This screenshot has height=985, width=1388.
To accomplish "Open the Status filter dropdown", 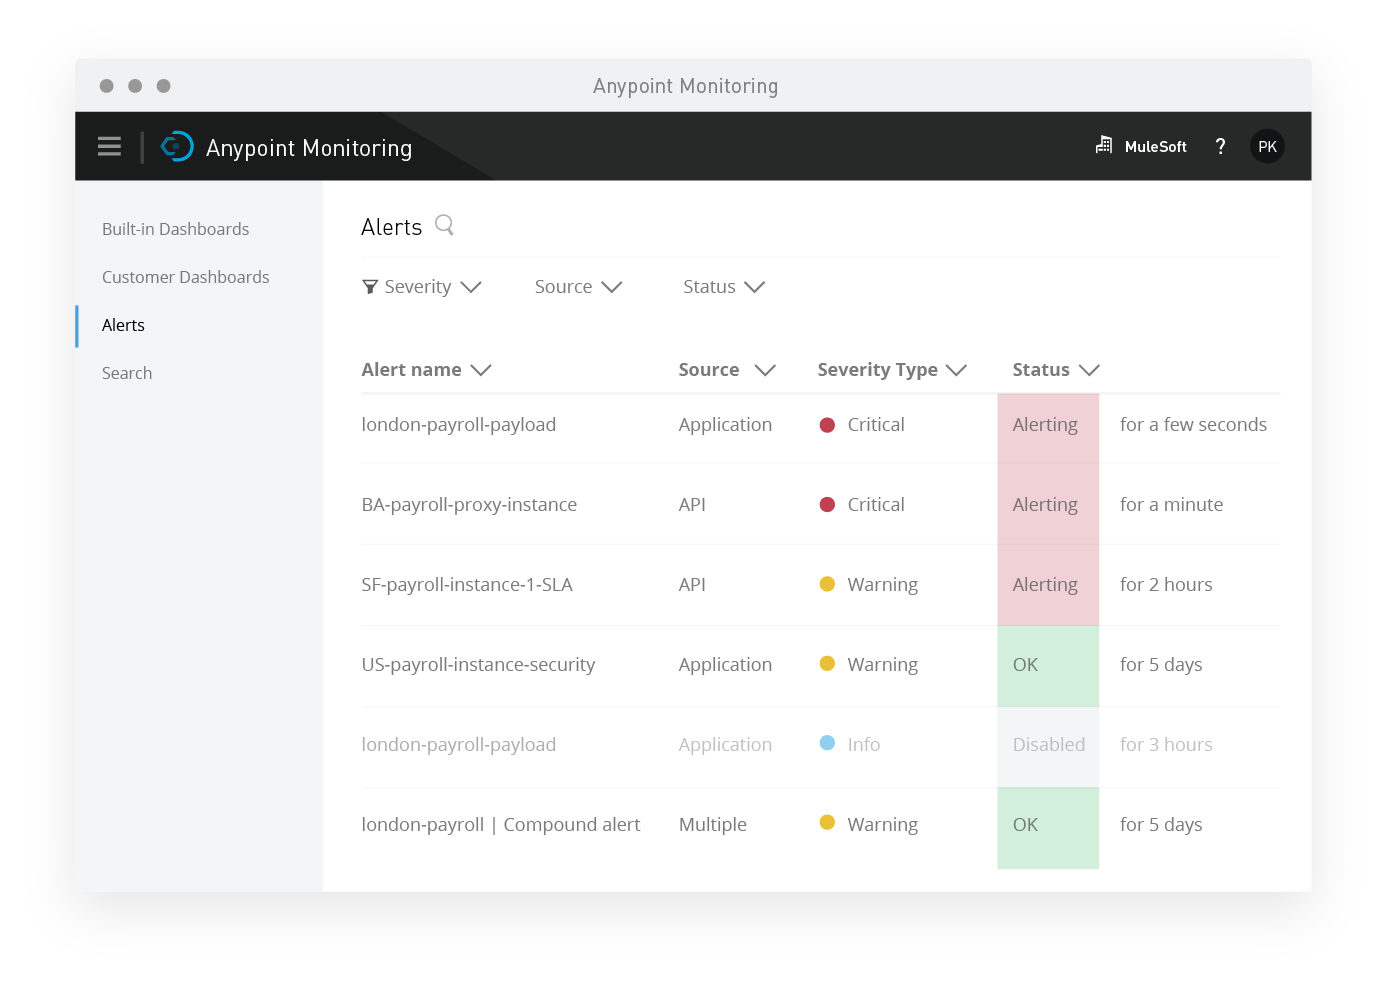I will [723, 286].
